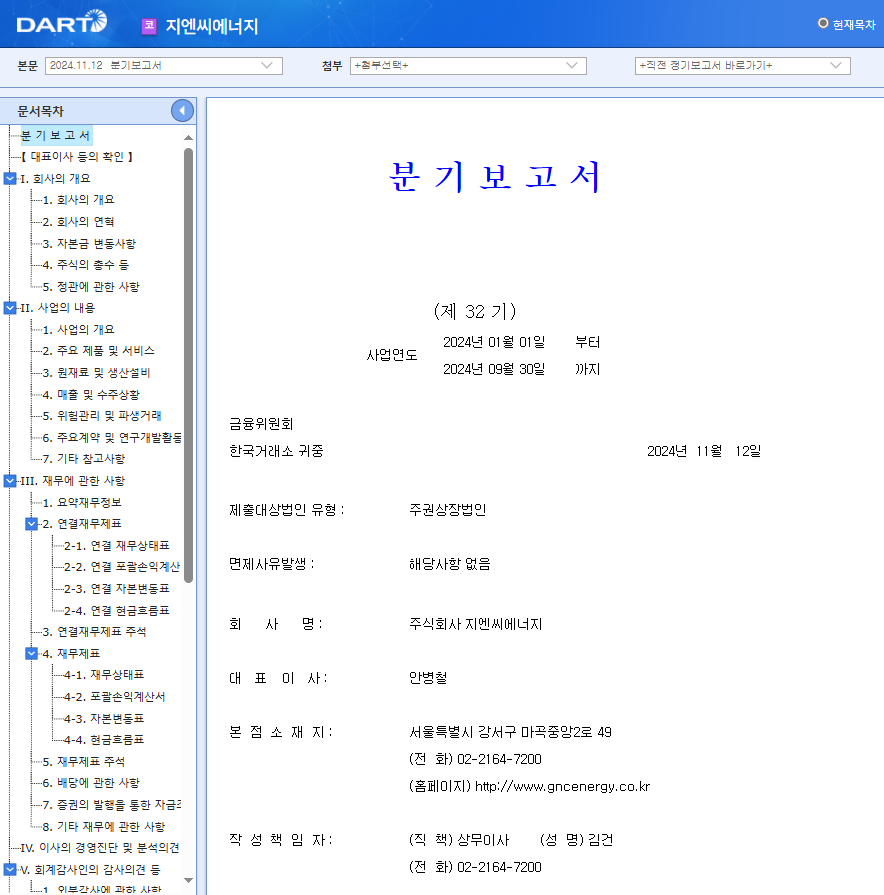This screenshot has height=895, width=884.
Task: Open the 본문 report version dropdown
Action: pos(270,65)
